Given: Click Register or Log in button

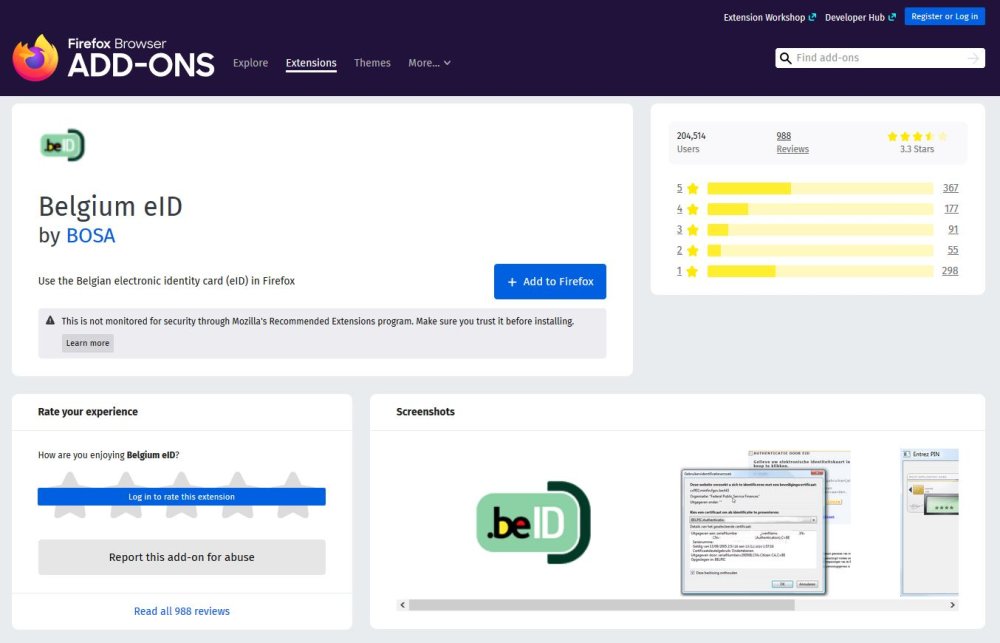Looking at the screenshot, I should tap(944, 17).
